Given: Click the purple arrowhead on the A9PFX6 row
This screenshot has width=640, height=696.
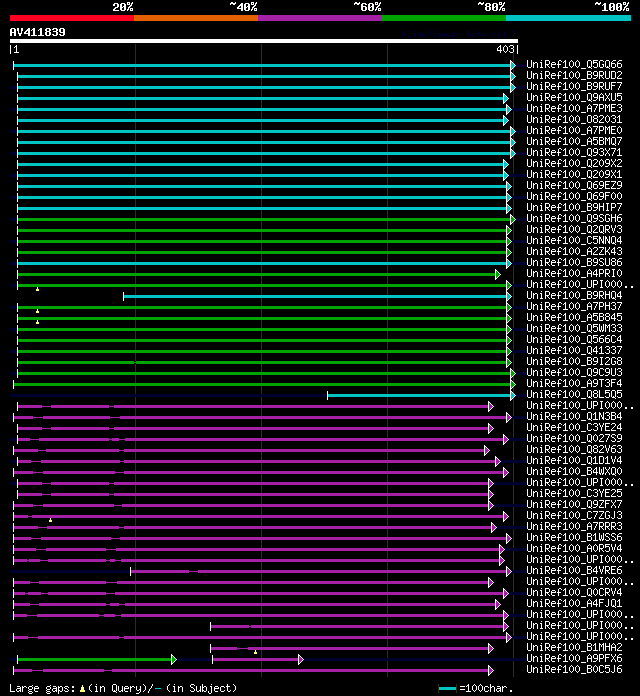Looking at the screenshot, I should tap(300, 660).
